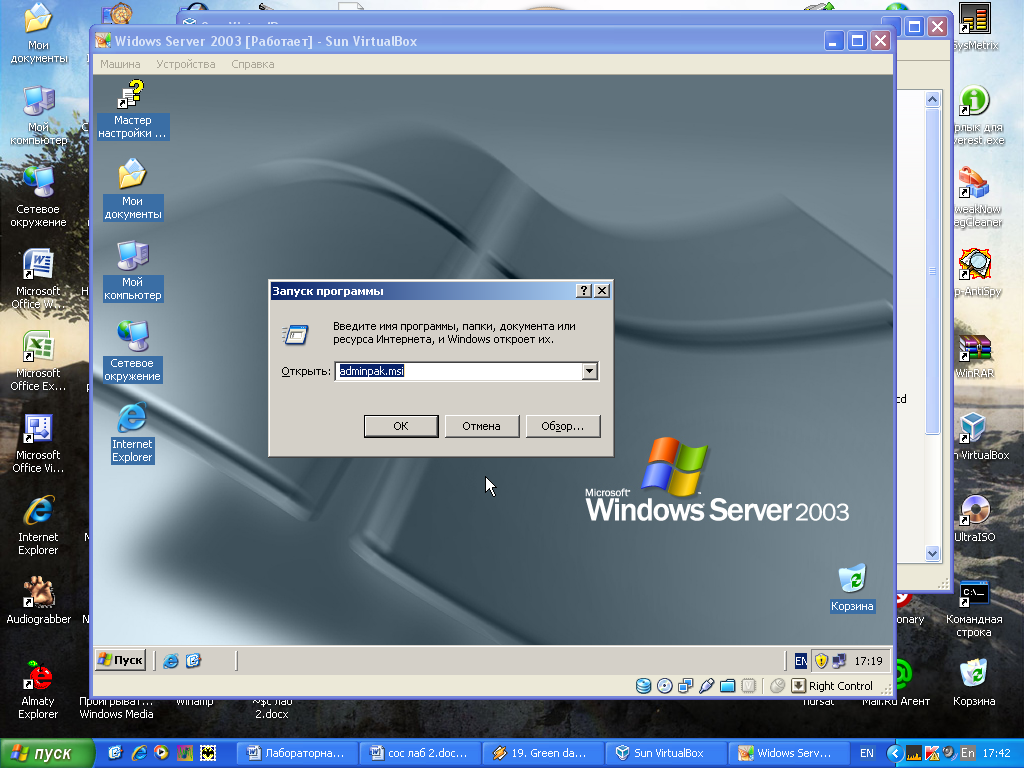This screenshot has height=768, width=1024.
Task: Switch to 19. Green da... taskbar item
Action: (542, 753)
